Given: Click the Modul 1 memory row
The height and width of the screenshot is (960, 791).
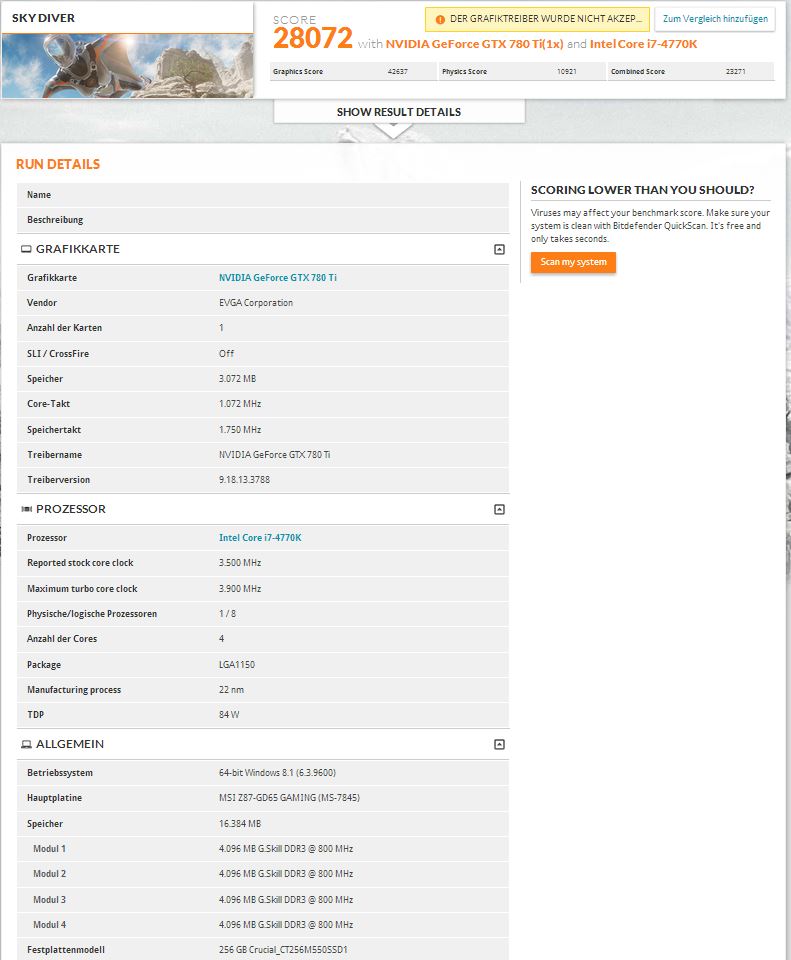Looking at the screenshot, I should pos(263,849).
